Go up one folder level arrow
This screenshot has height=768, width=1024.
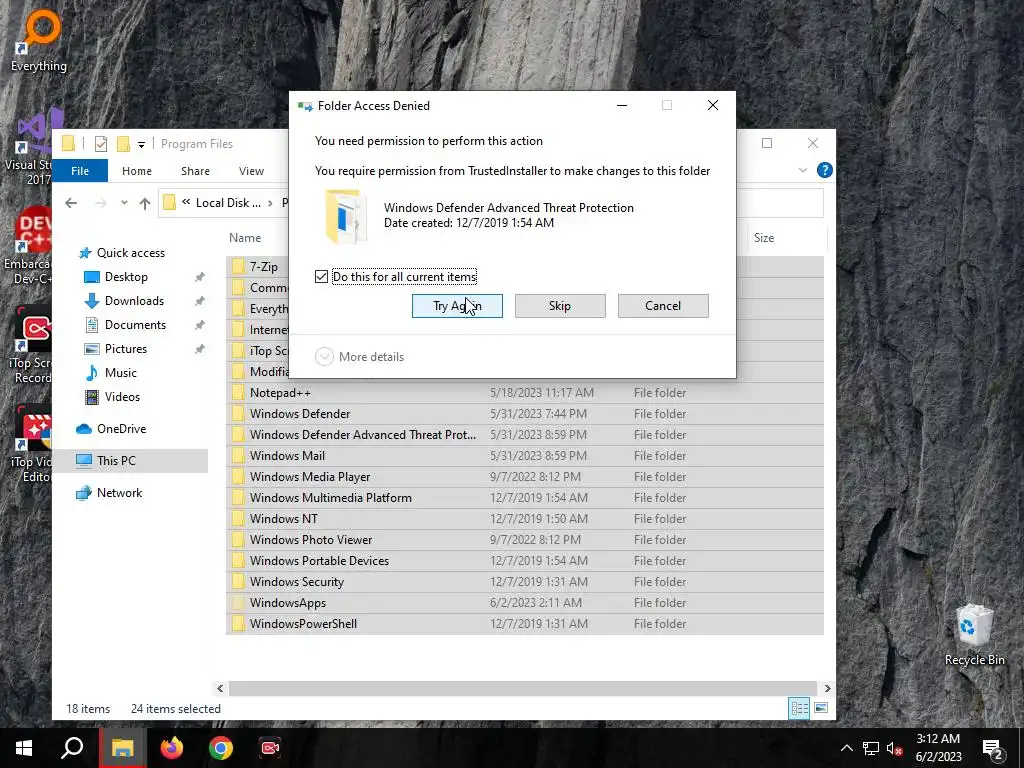pos(145,203)
